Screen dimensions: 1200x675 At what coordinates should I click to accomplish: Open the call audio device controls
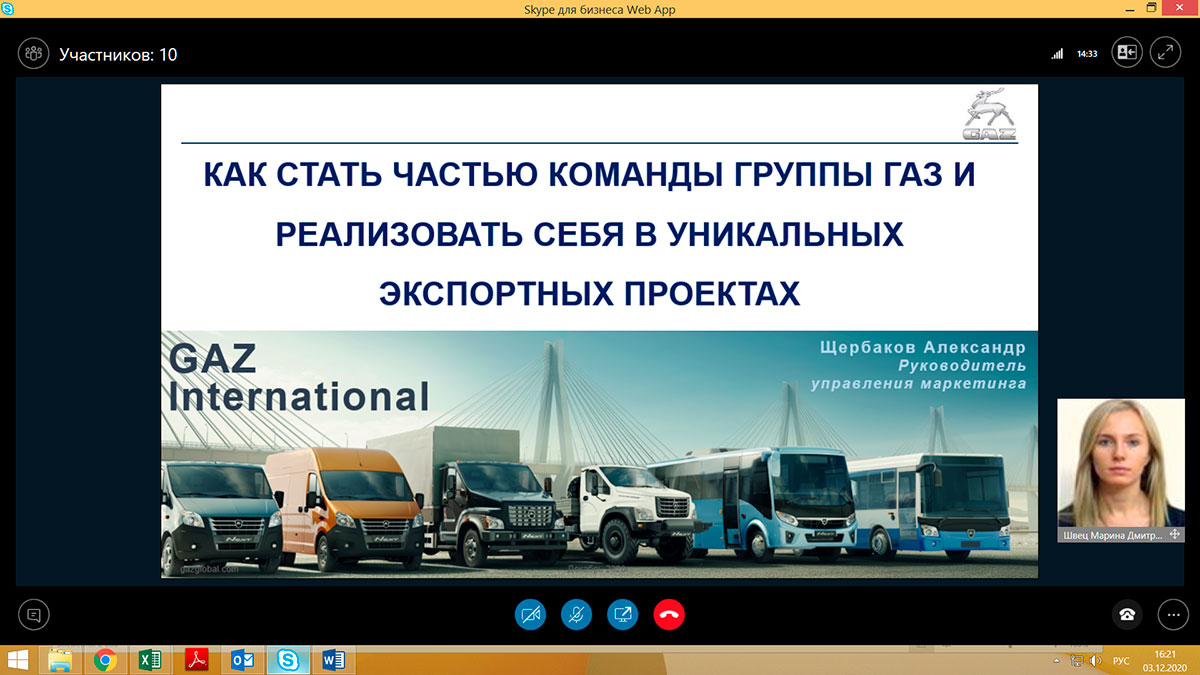click(1127, 614)
